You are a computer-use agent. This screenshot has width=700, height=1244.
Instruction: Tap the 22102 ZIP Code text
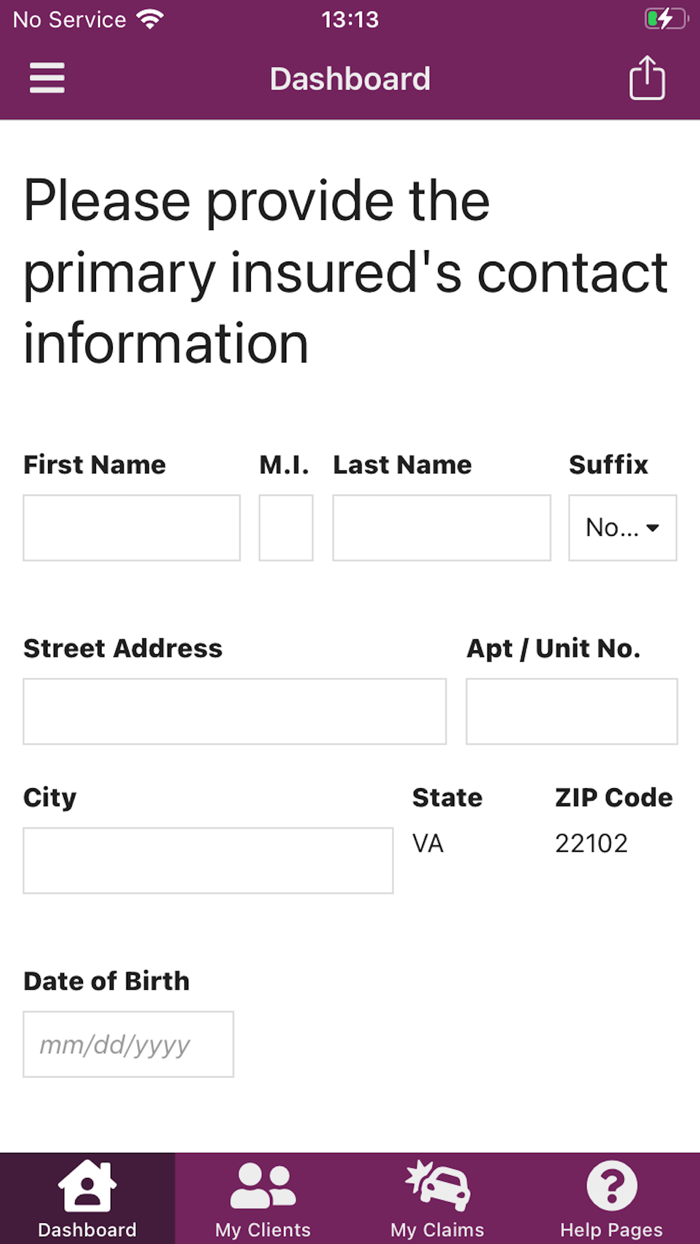click(591, 843)
